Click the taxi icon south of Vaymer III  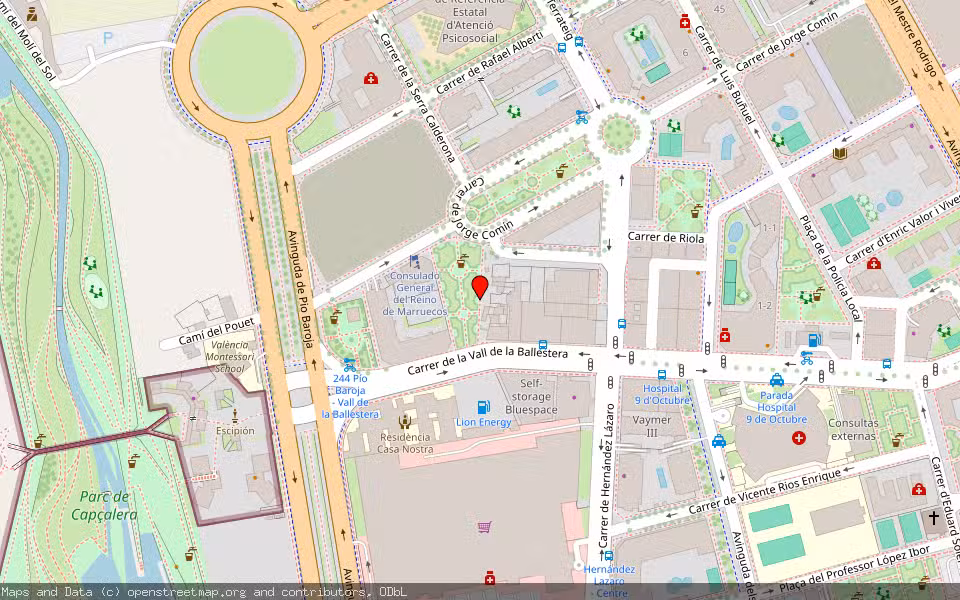pos(718,442)
